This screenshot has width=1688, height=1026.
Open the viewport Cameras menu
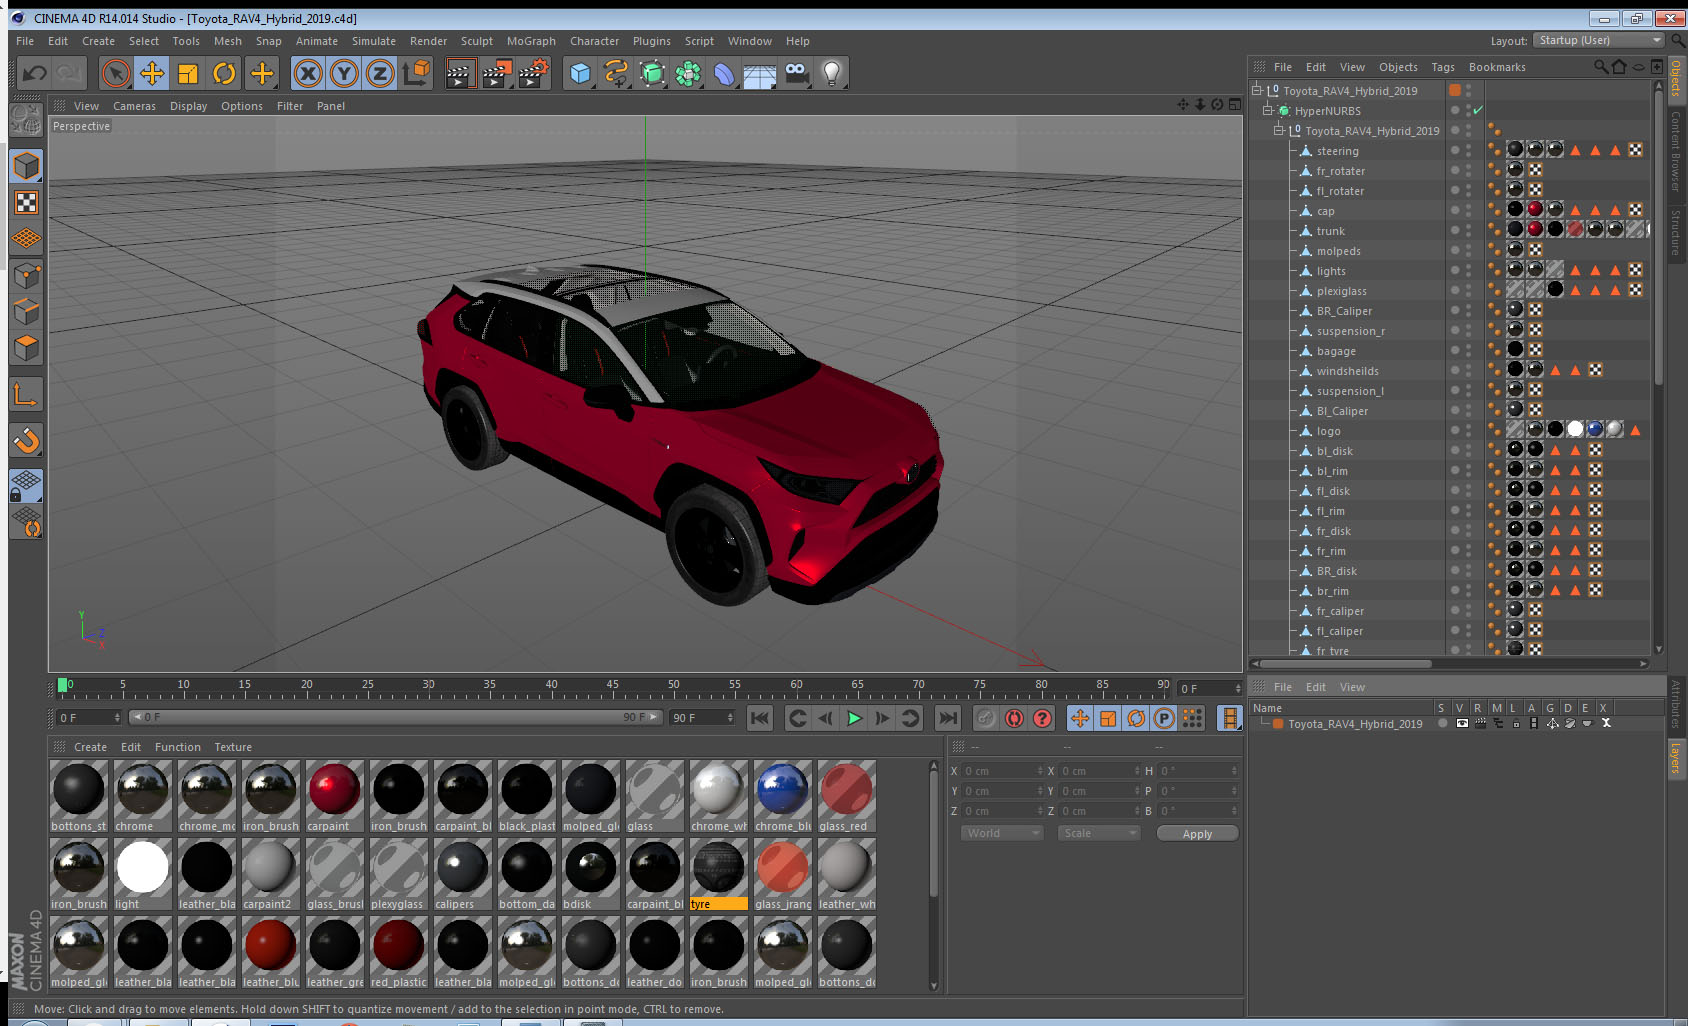click(134, 106)
